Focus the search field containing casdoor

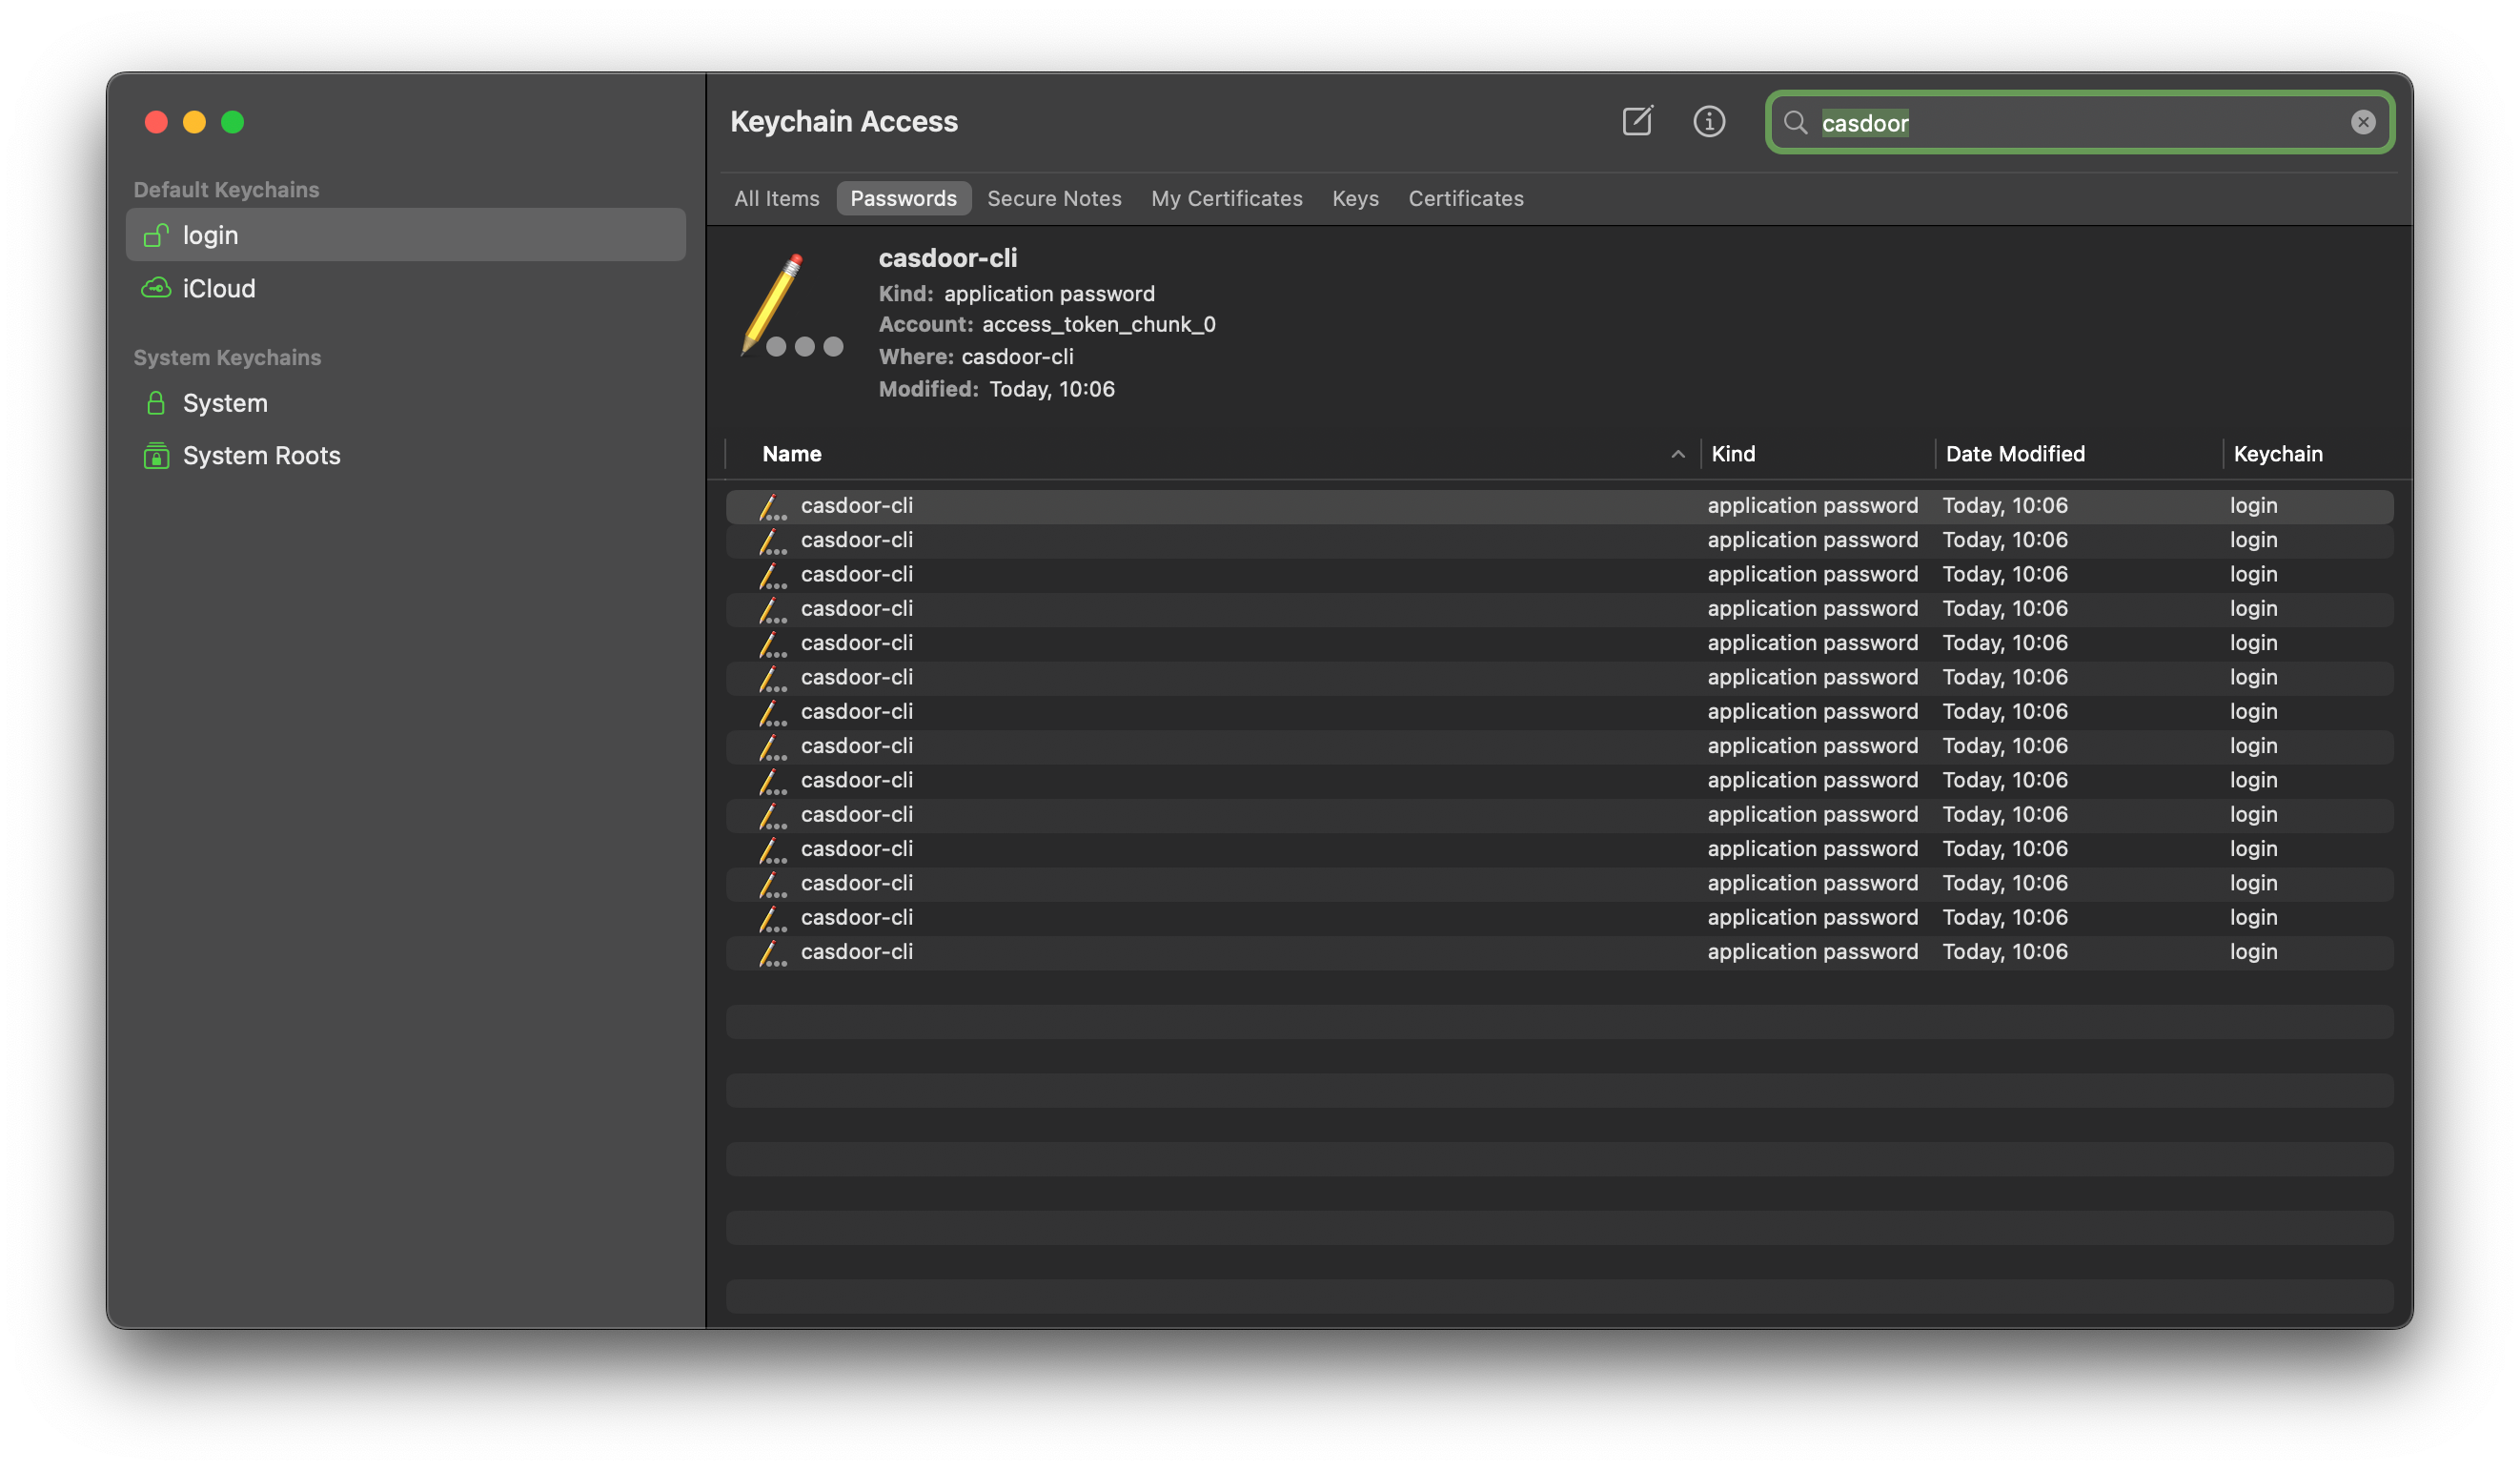(2079, 122)
